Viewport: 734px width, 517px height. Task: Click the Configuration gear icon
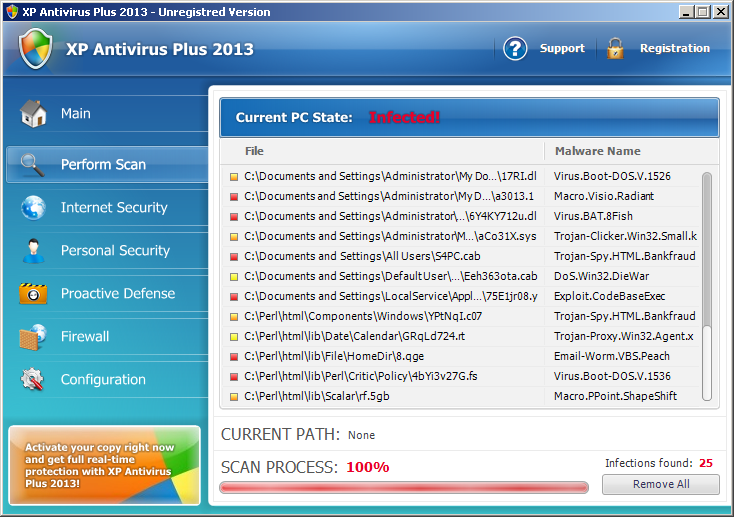[33, 379]
